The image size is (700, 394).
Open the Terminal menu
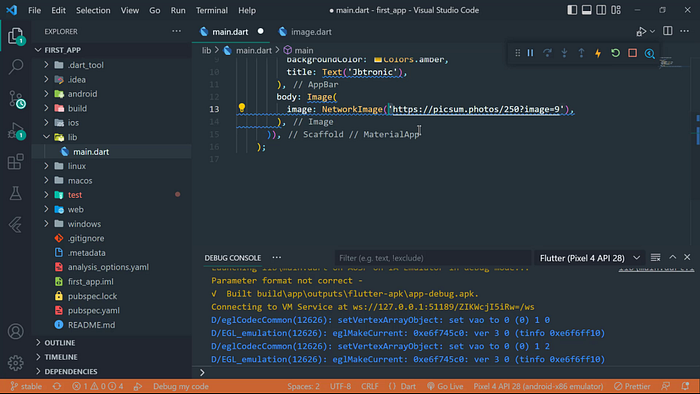[212, 10]
